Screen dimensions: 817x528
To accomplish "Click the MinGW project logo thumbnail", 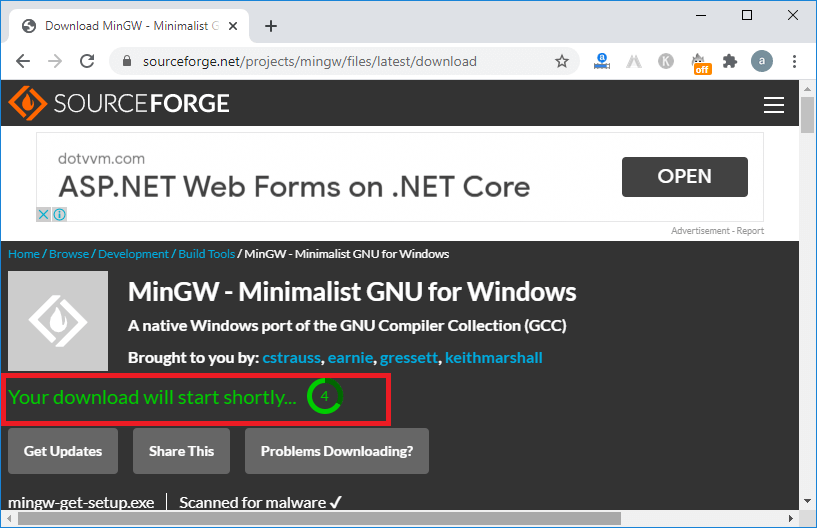I will click(x=58, y=321).
